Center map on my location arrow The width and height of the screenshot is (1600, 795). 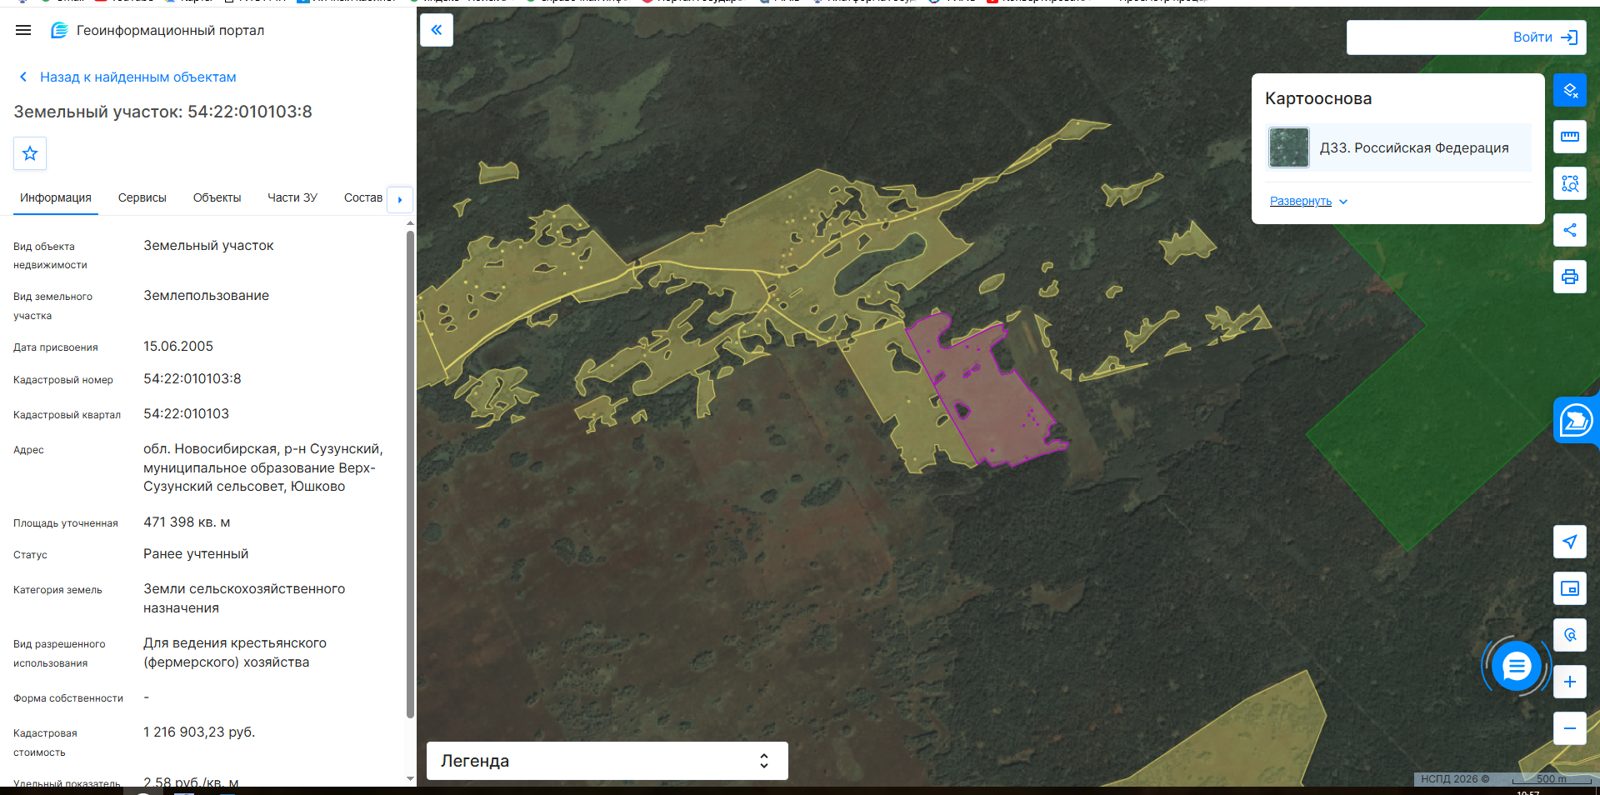click(x=1570, y=542)
